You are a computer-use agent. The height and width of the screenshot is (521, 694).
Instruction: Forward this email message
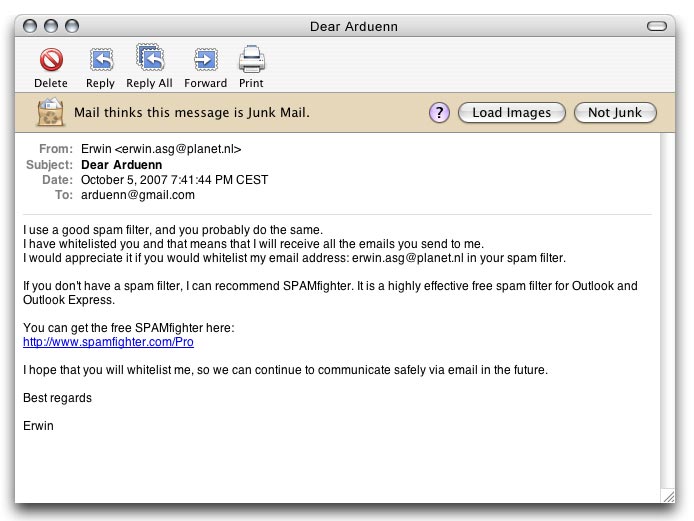tap(205, 59)
